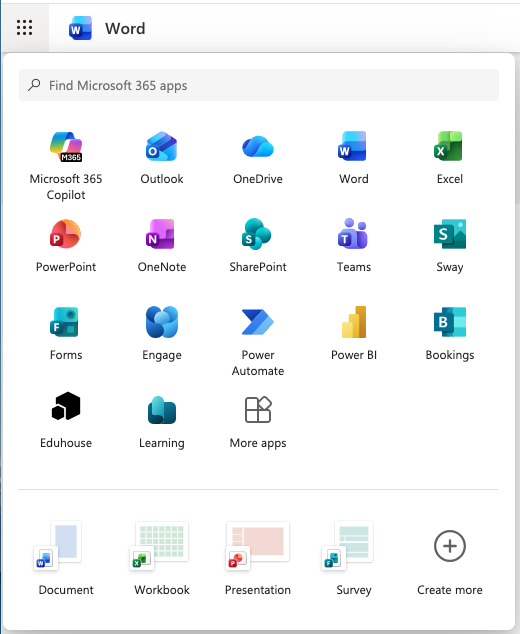Show More apps
This screenshot has height=634, width=520.
258,421
